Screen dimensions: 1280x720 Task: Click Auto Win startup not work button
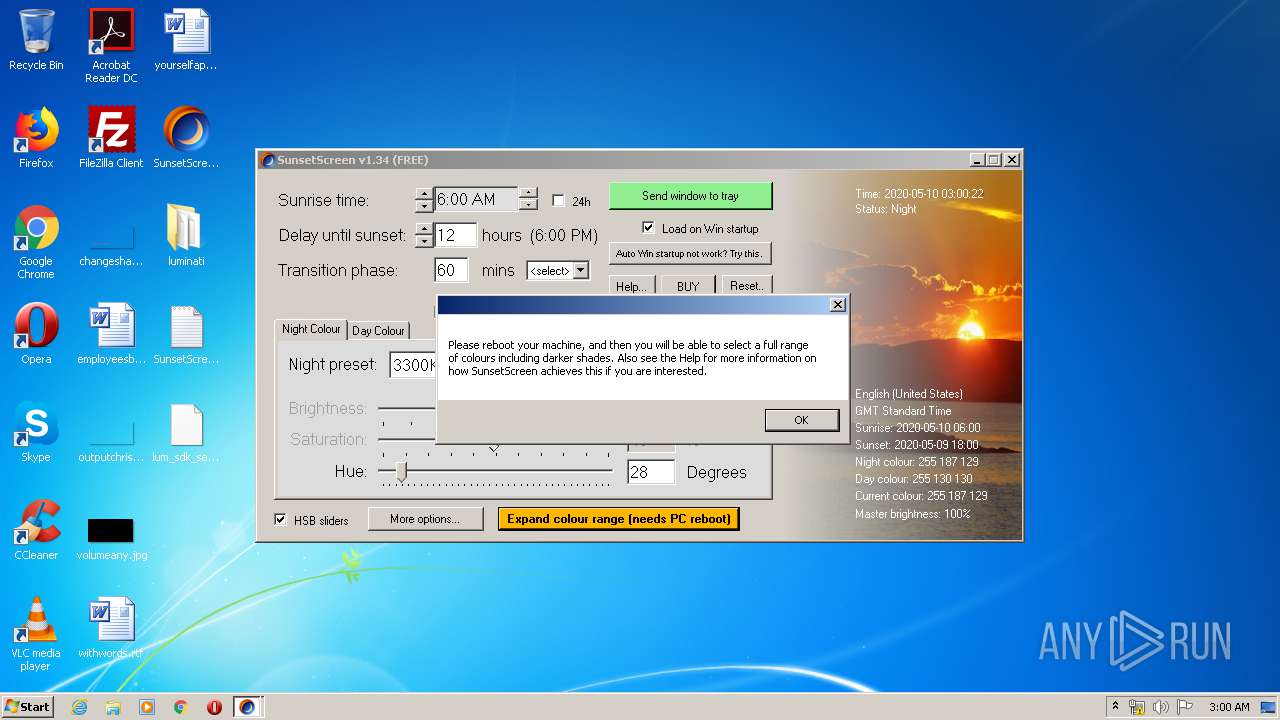click(689, 253)
